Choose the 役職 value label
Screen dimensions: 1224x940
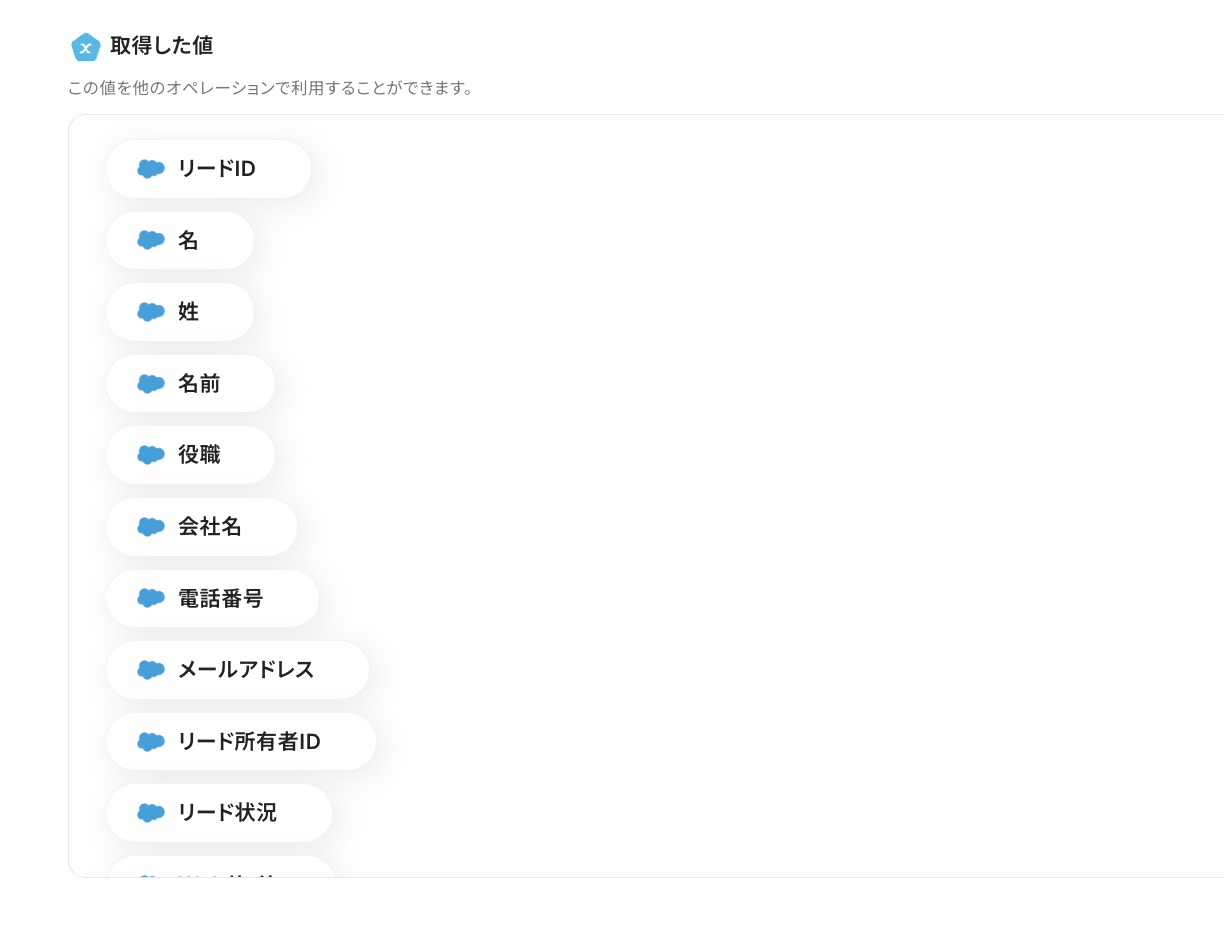[199, 455]
